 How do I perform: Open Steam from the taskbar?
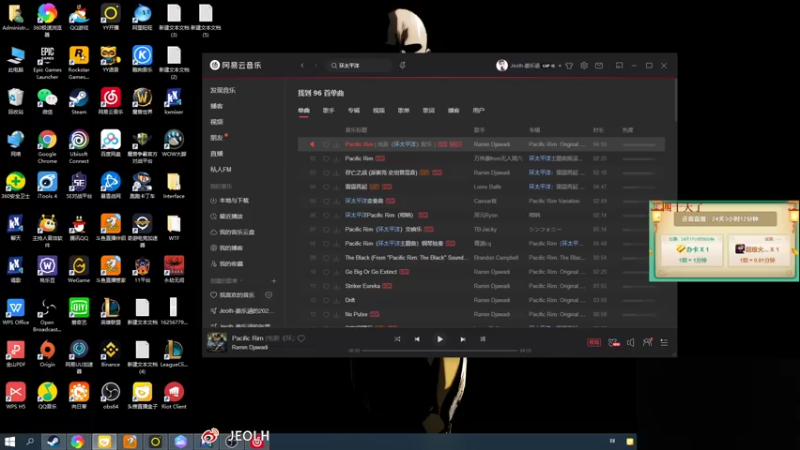click(x=53, y=441)
